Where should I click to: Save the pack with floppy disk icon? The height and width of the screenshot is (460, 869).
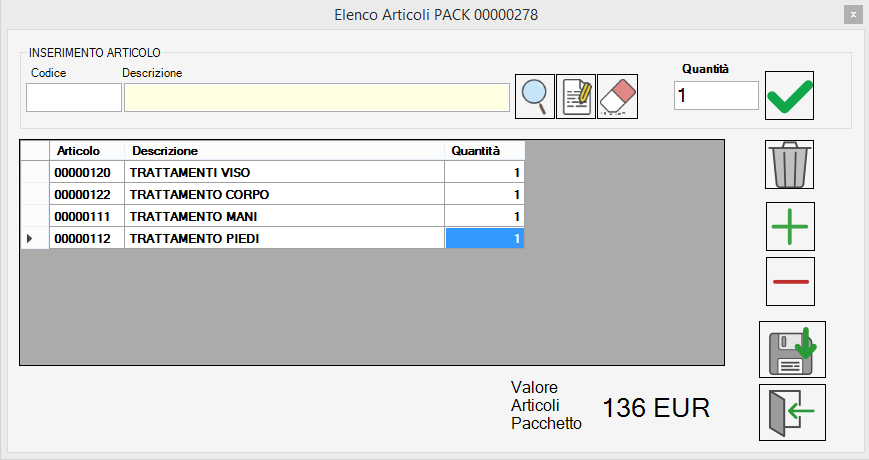click(791, 349)
